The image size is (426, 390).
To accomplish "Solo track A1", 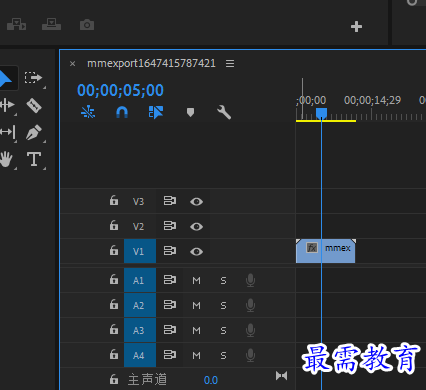I will coord(223,281).
